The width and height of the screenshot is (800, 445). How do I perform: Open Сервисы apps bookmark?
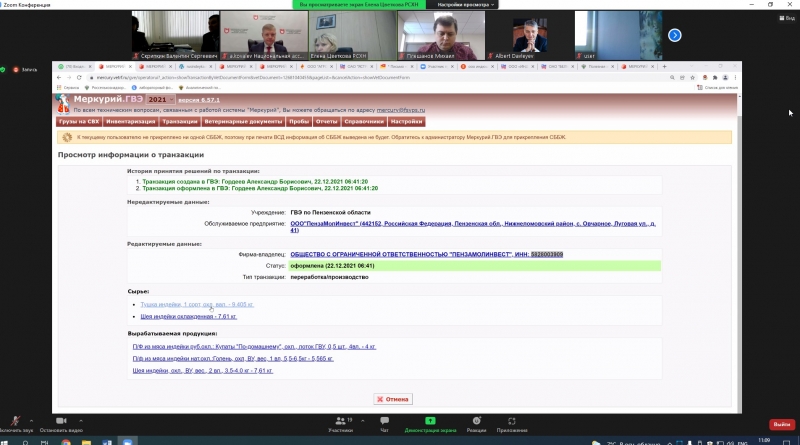[x=68, y=88]
